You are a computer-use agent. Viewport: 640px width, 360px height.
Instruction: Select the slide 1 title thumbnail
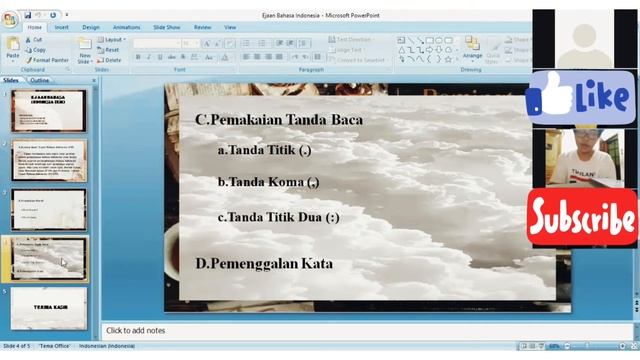(x=49, y=111)
